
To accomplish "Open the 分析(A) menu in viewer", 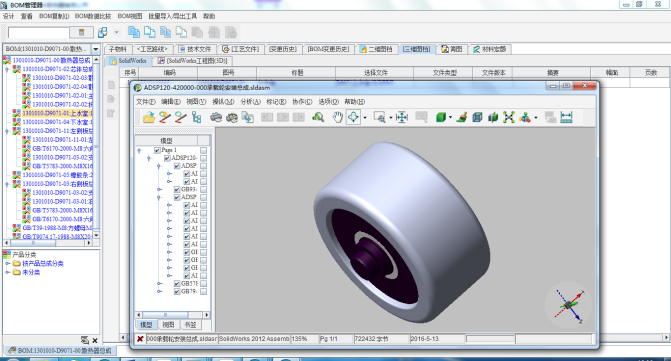I will pyautogui.click(x=250, y=102).
